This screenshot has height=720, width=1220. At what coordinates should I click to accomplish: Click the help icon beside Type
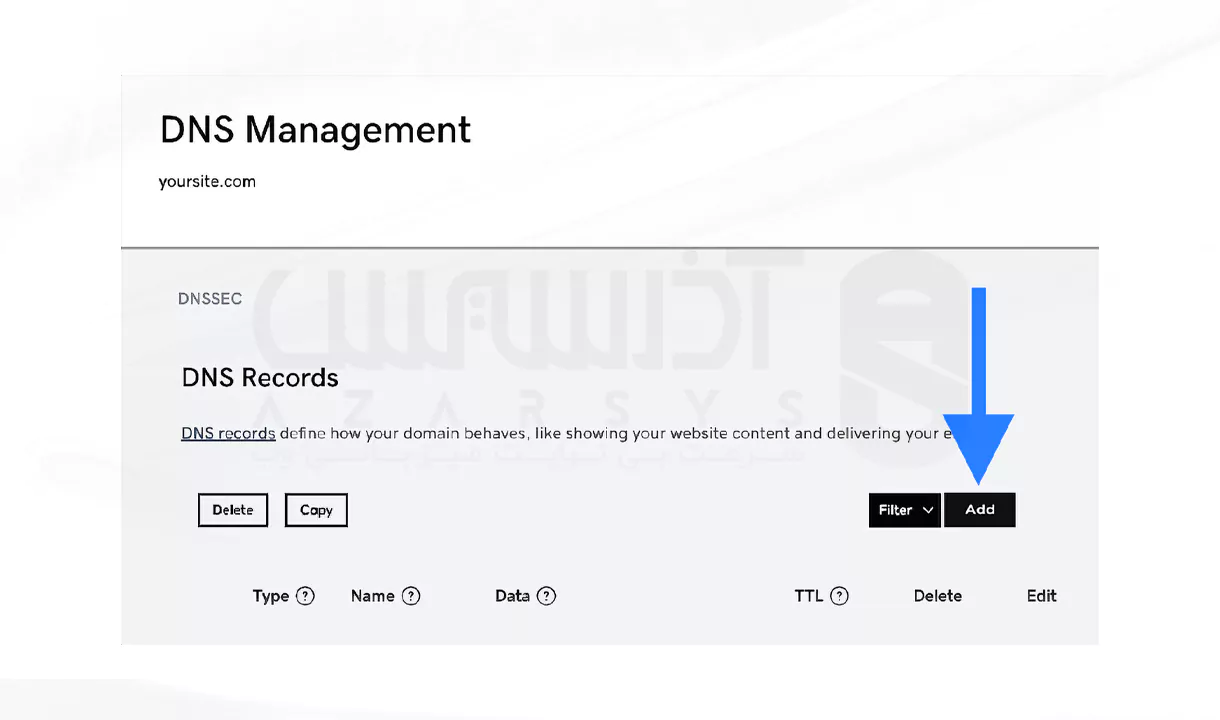tap(306, 596)
